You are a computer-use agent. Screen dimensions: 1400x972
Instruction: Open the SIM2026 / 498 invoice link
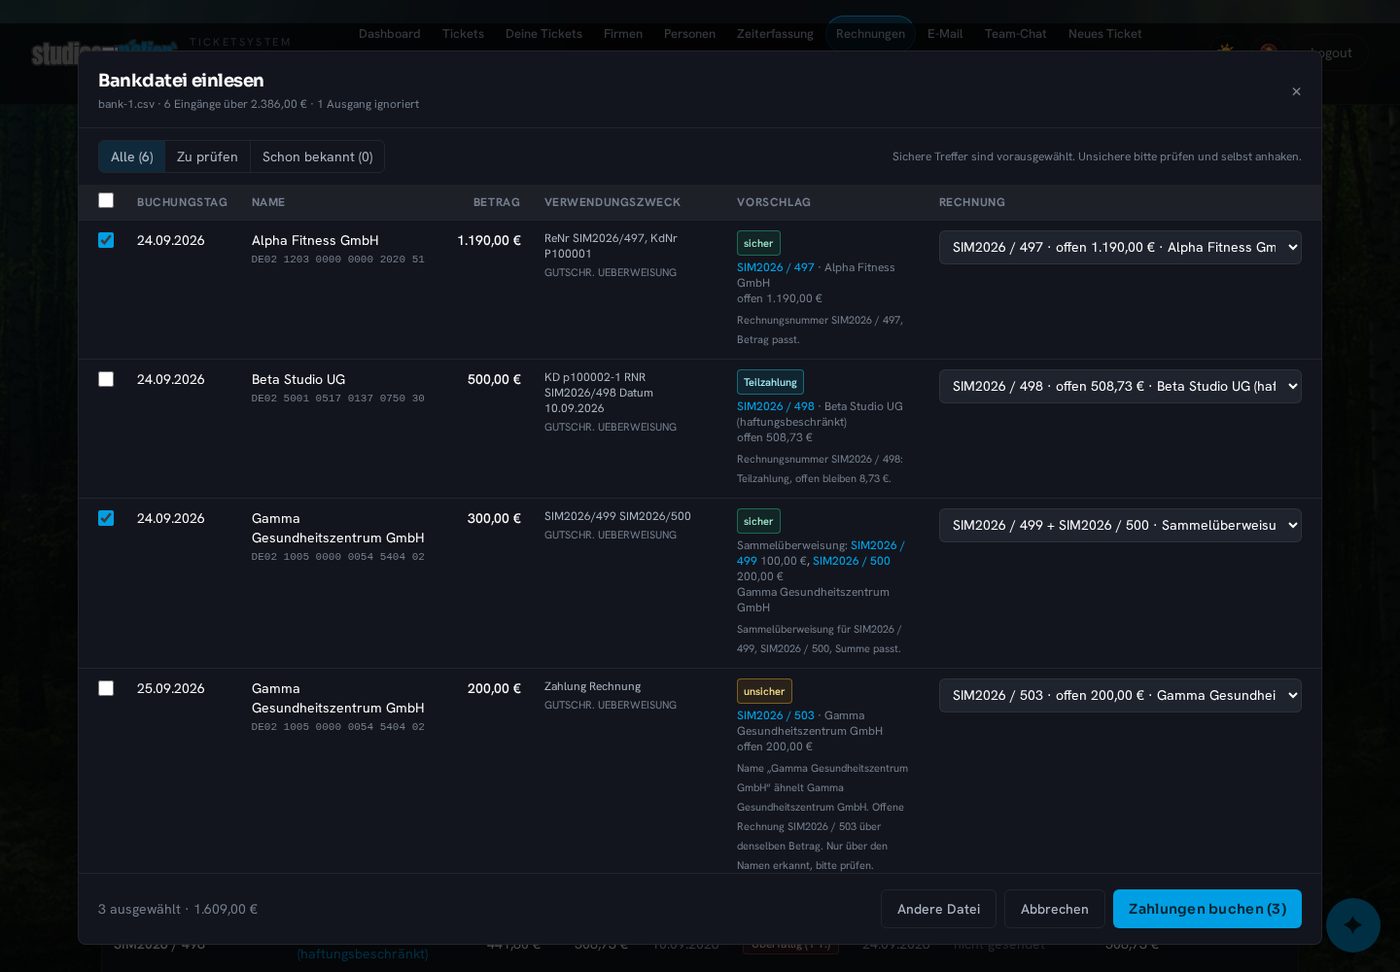click(x=775, y=406)
